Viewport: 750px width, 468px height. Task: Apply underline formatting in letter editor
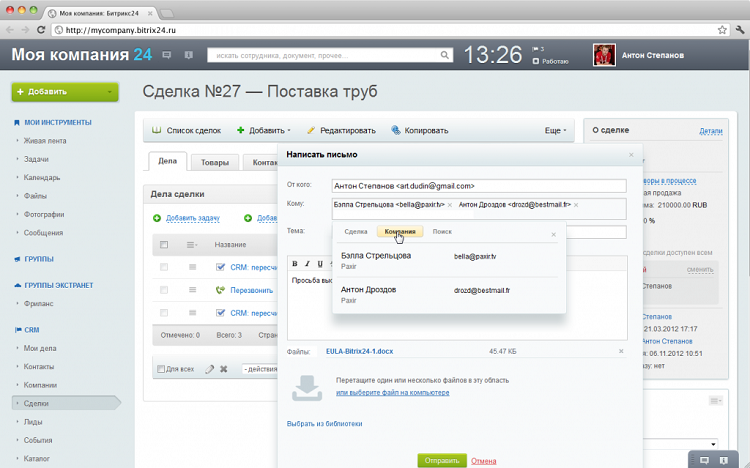(320, 264)
